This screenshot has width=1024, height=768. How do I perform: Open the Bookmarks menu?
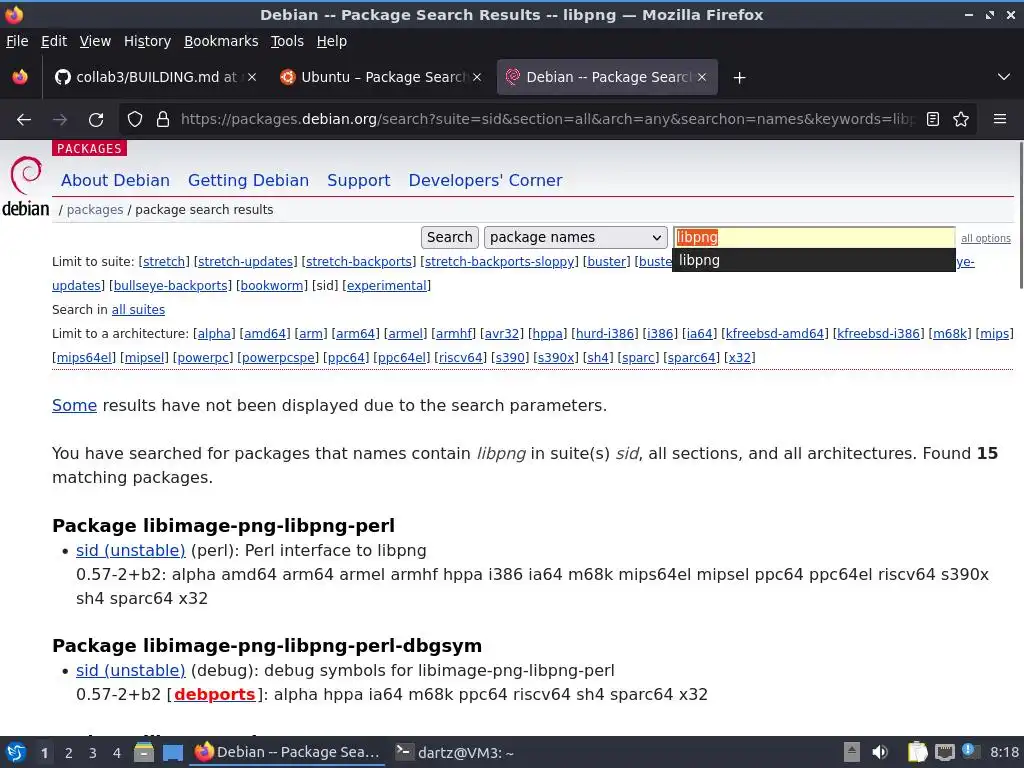tap(221, 41)
